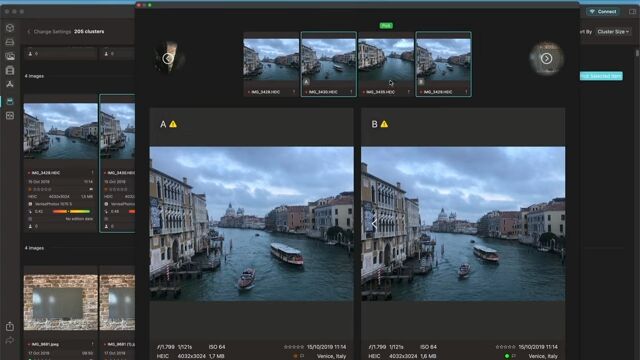Click the share arrow icon at sidebar bottom
Viewport: 640px width, 360px height.
(x=10, y=340)
